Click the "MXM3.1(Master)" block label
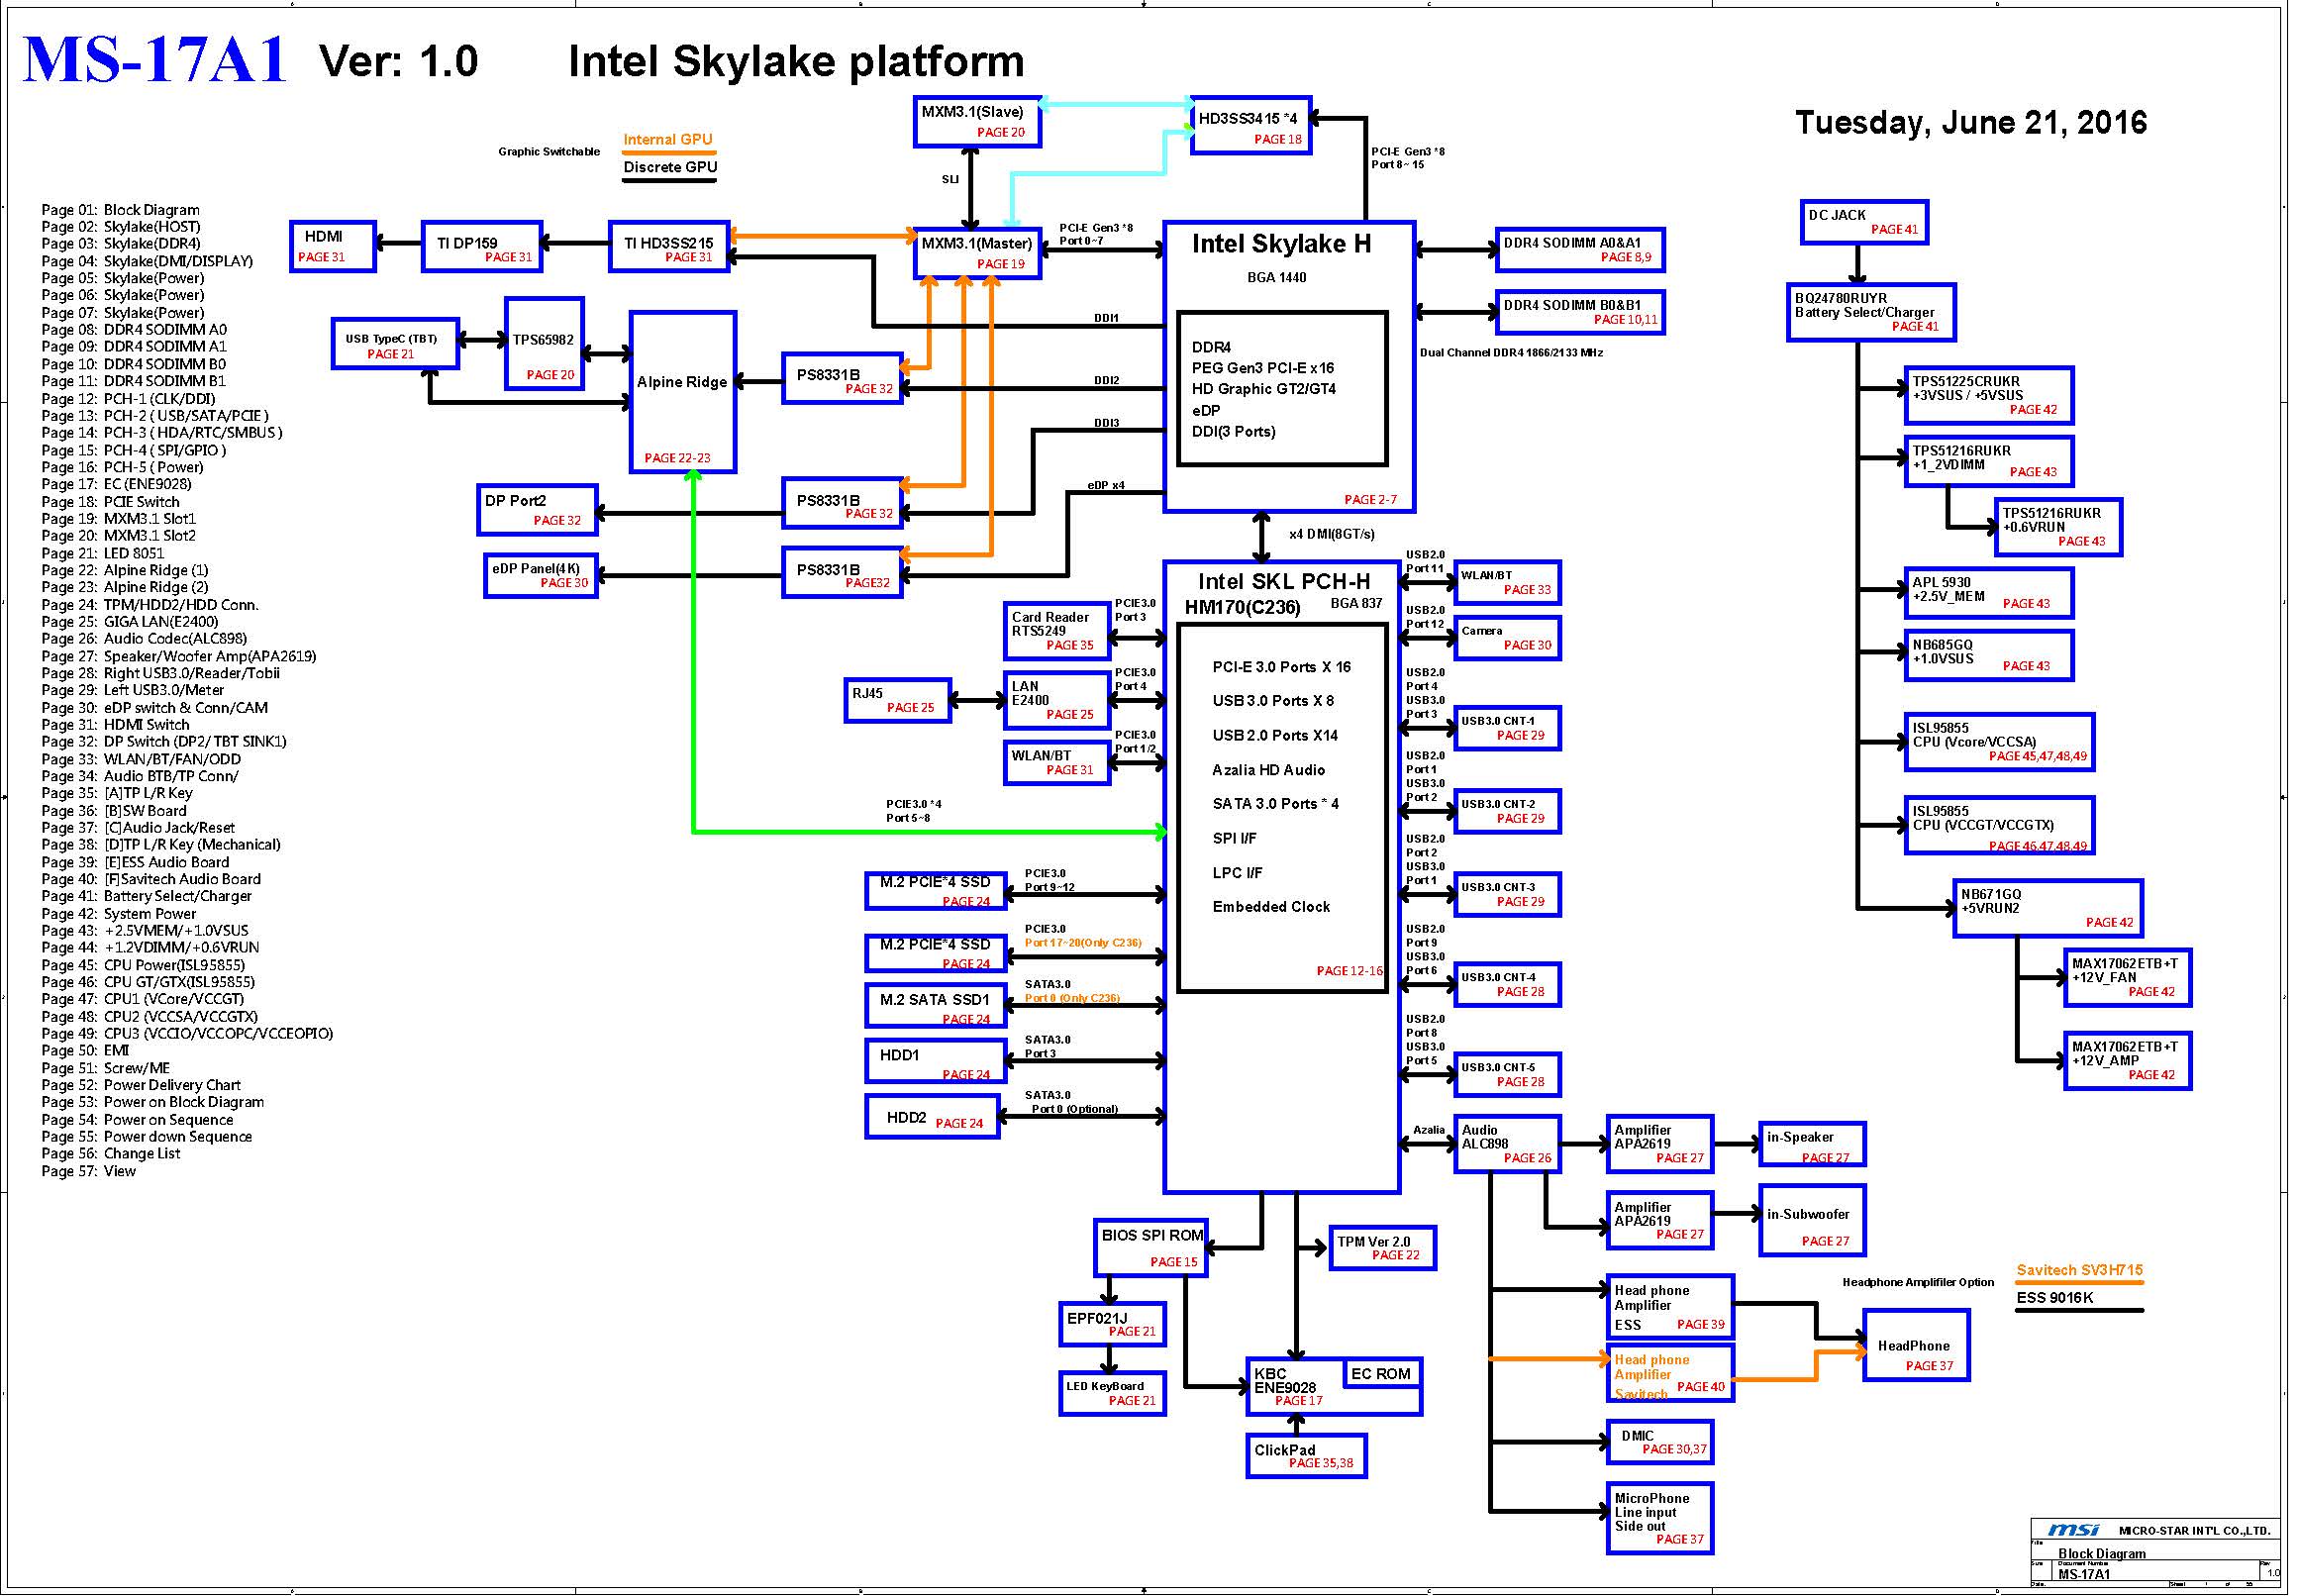This screenshot has width=2298, height=1596. 976,243
